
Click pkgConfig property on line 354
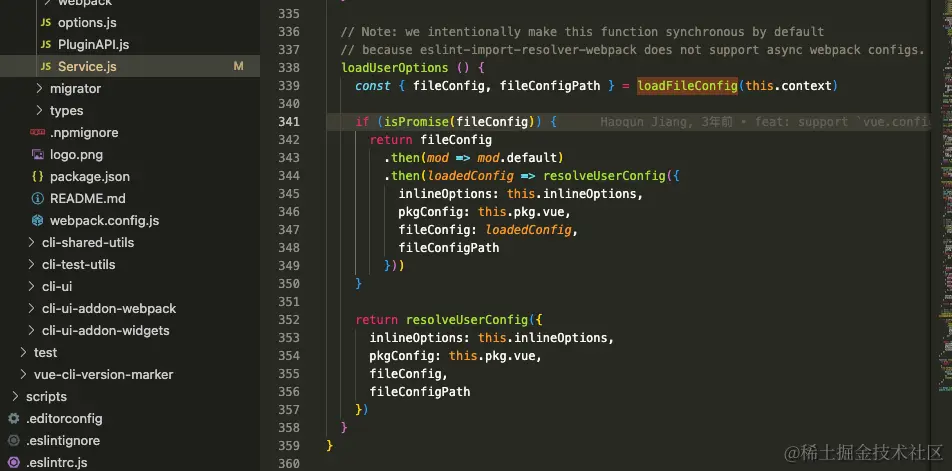406,356
